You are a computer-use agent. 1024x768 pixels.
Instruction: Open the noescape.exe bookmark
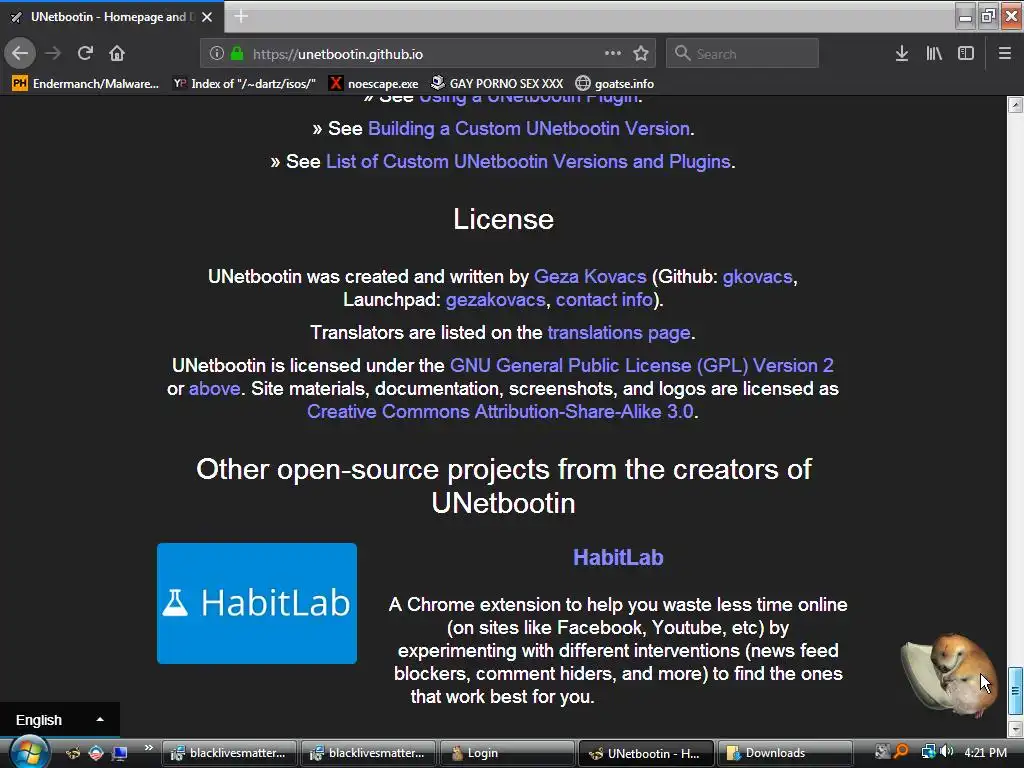coord(374,84)
